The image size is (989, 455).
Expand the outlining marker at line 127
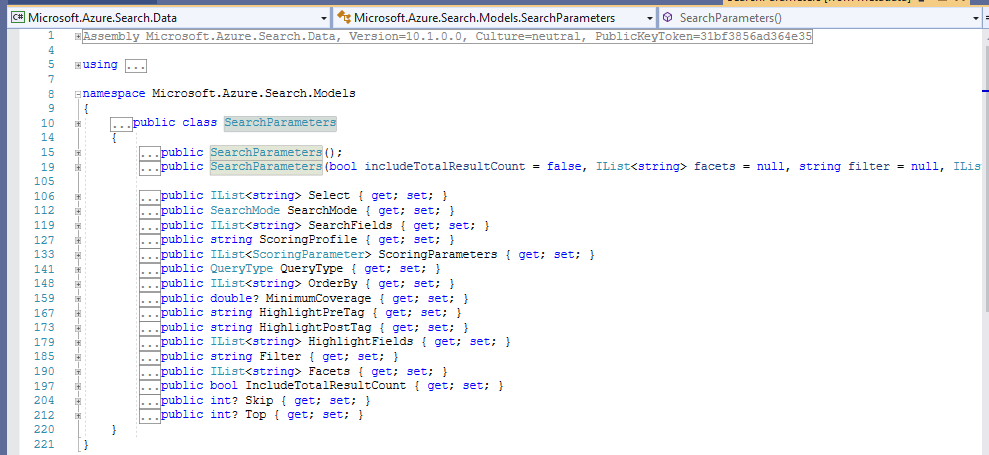pyautogui.click(x=78, y=240)
